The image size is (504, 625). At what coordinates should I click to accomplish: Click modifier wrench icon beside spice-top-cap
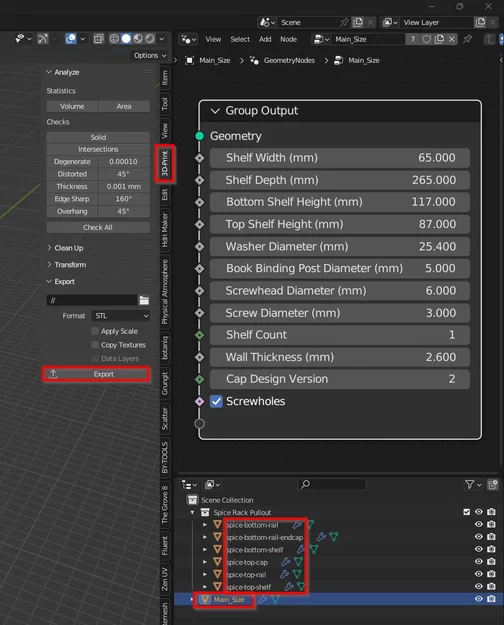coord(285,562)
